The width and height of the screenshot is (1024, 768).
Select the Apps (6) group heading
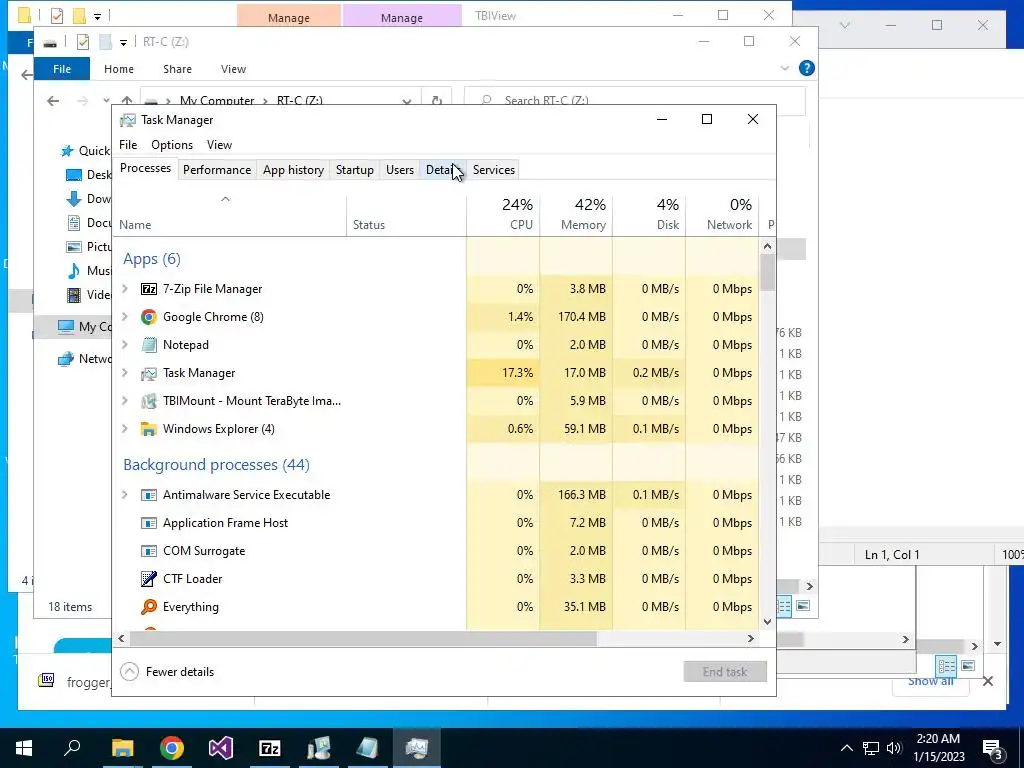152,259
